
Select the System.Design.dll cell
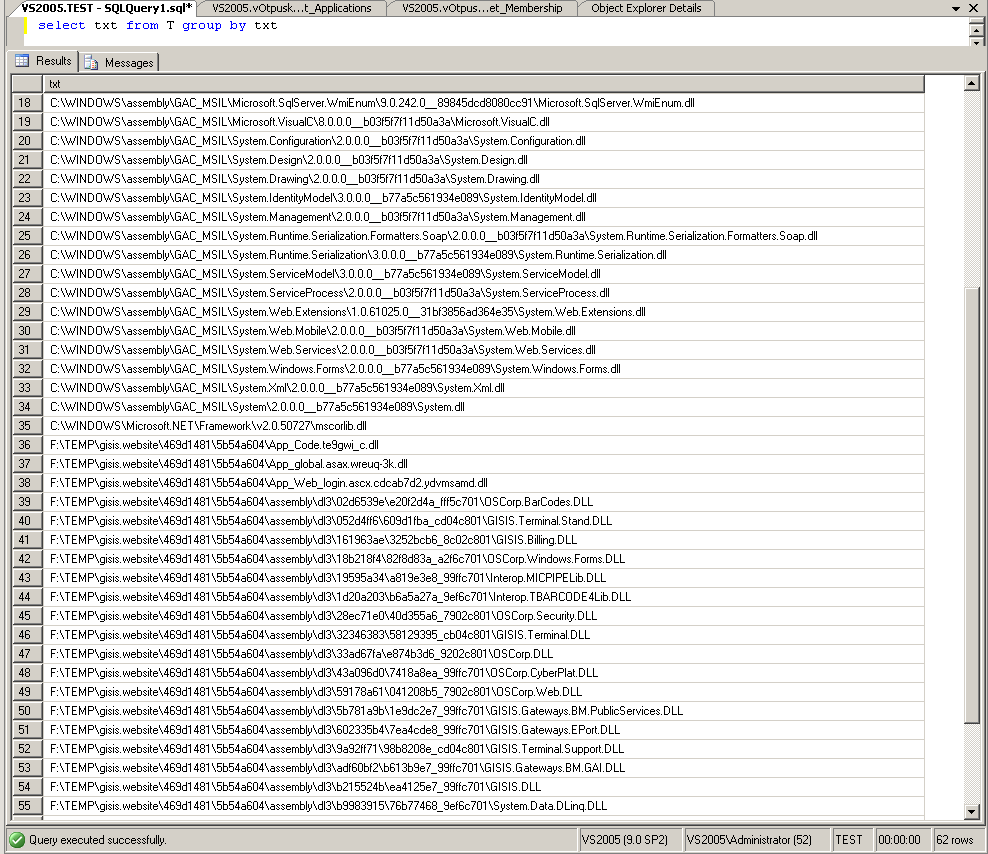click(x=483, y=159)
